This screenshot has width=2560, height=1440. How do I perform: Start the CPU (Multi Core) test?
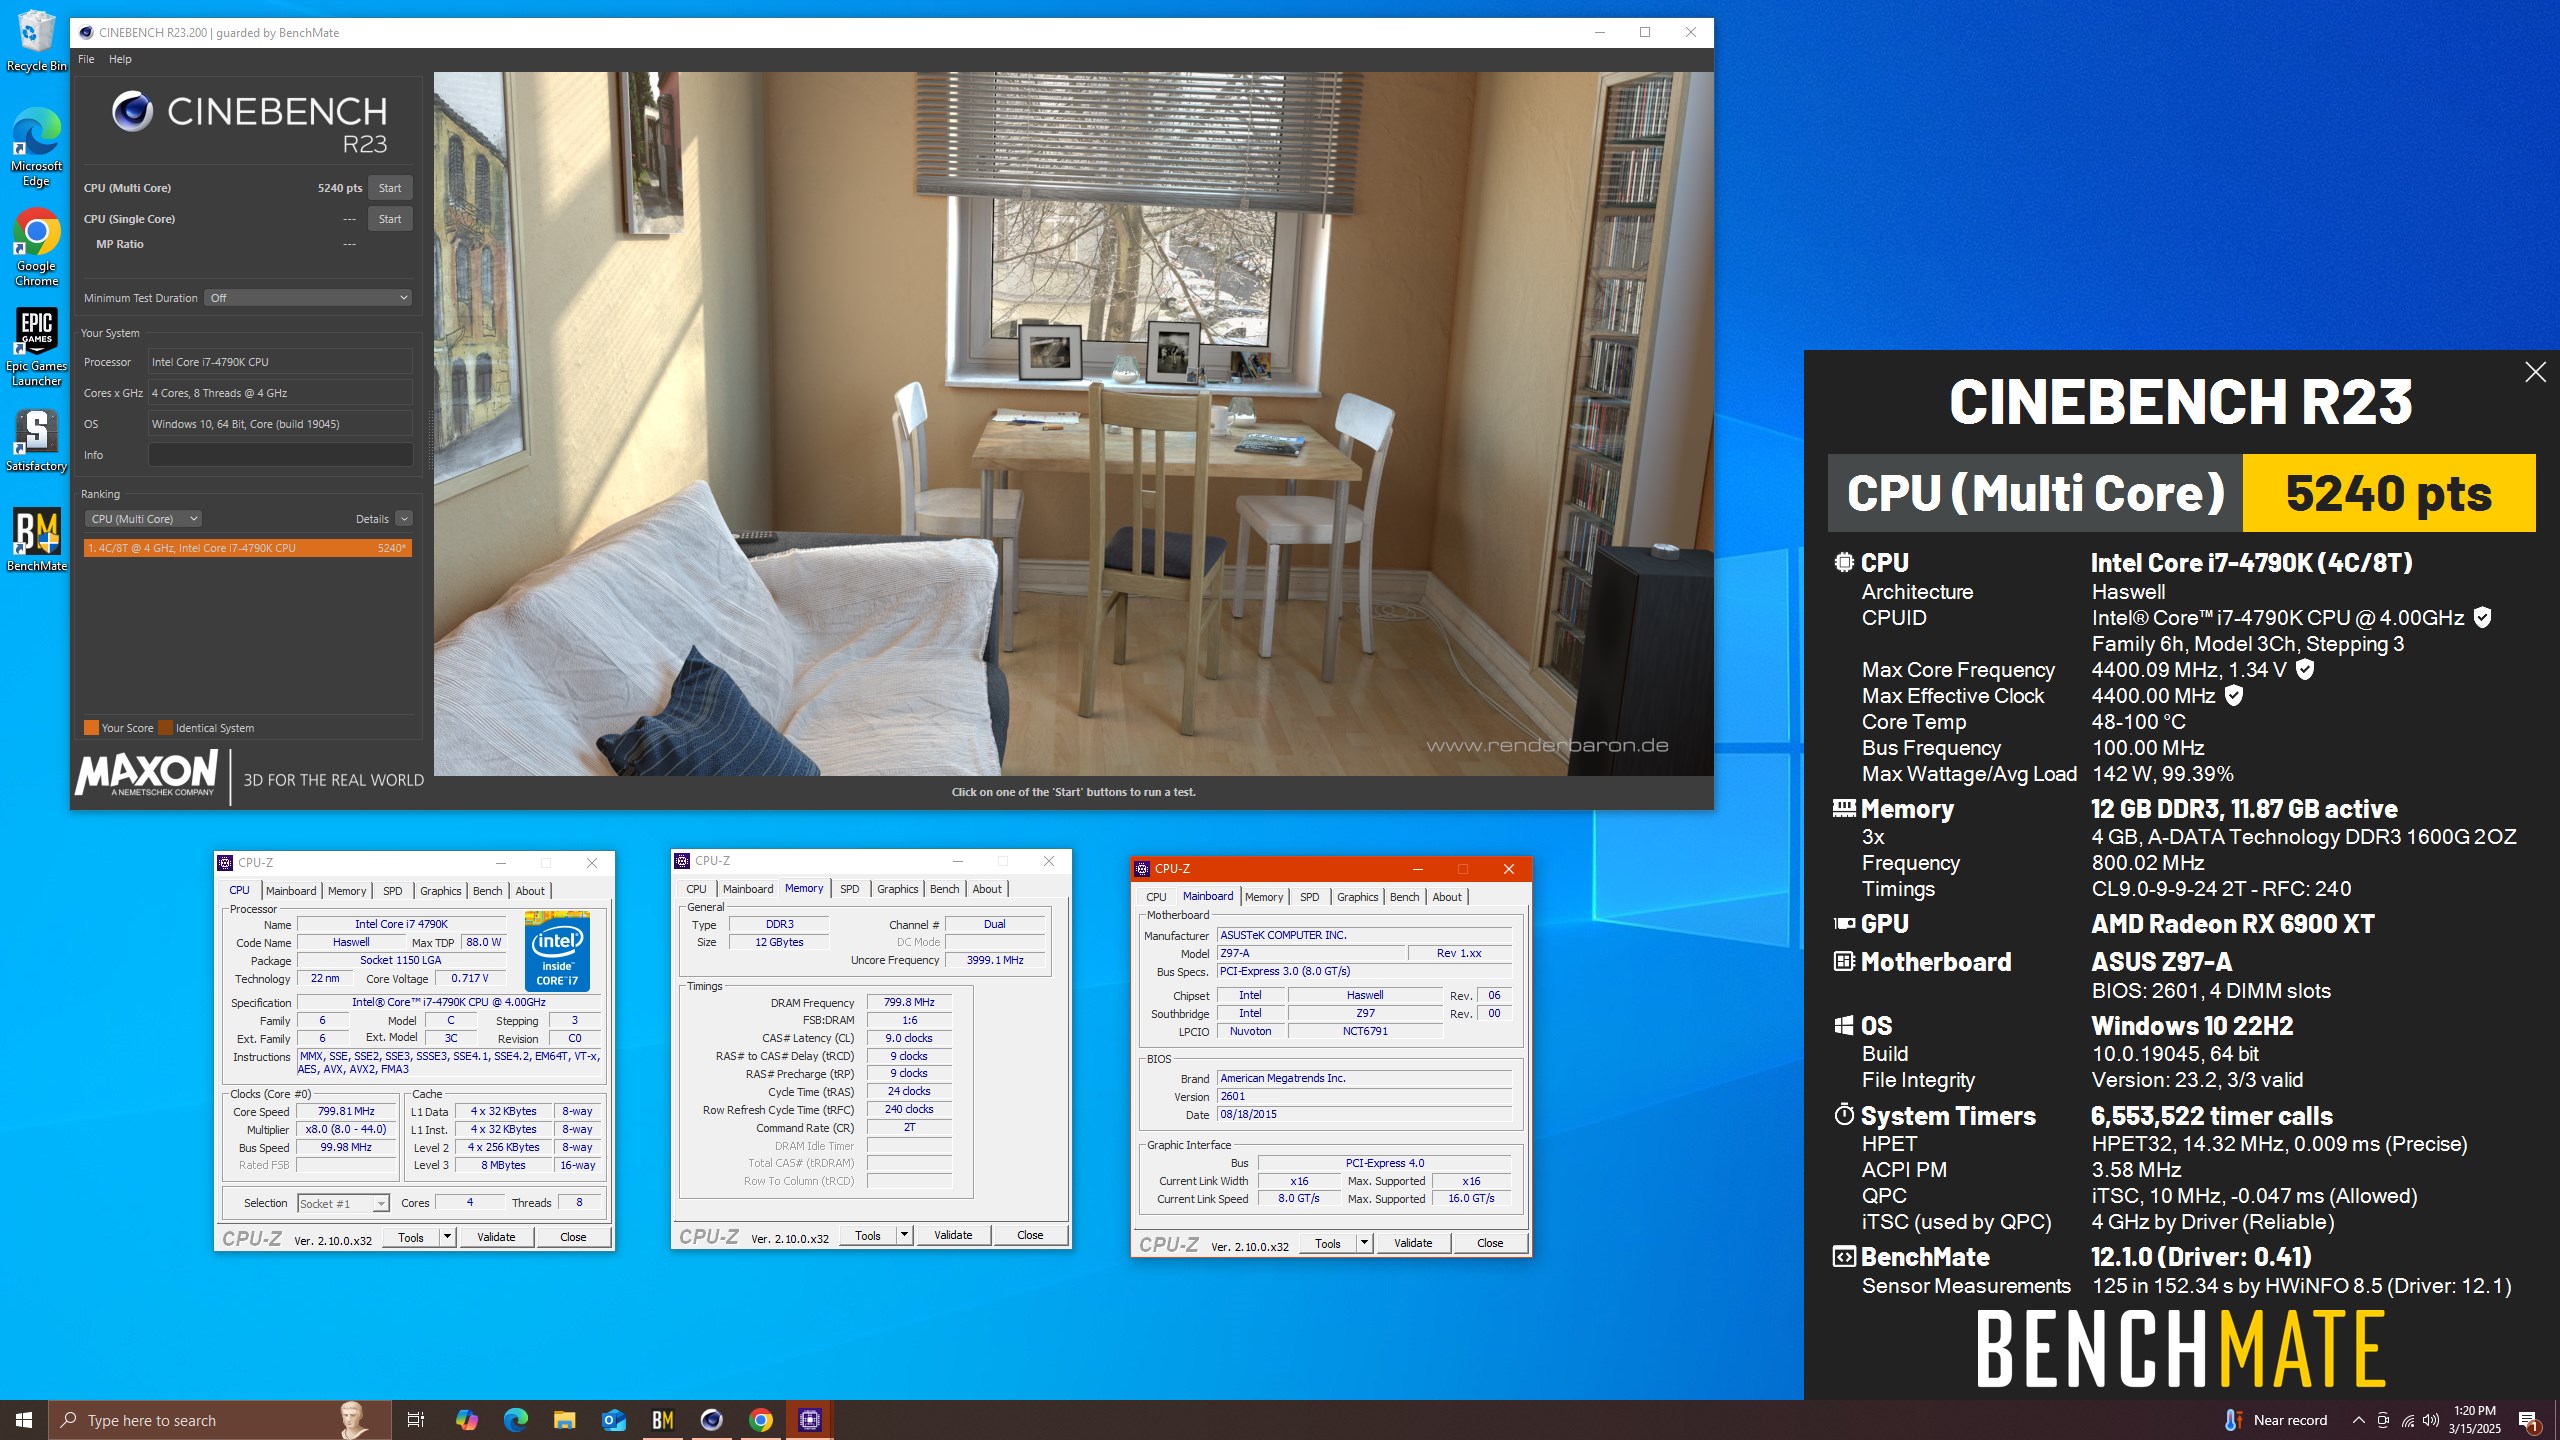390,188
